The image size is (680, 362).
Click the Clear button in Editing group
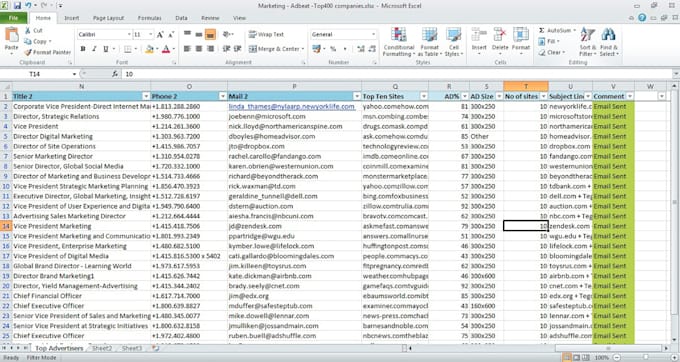552,52
